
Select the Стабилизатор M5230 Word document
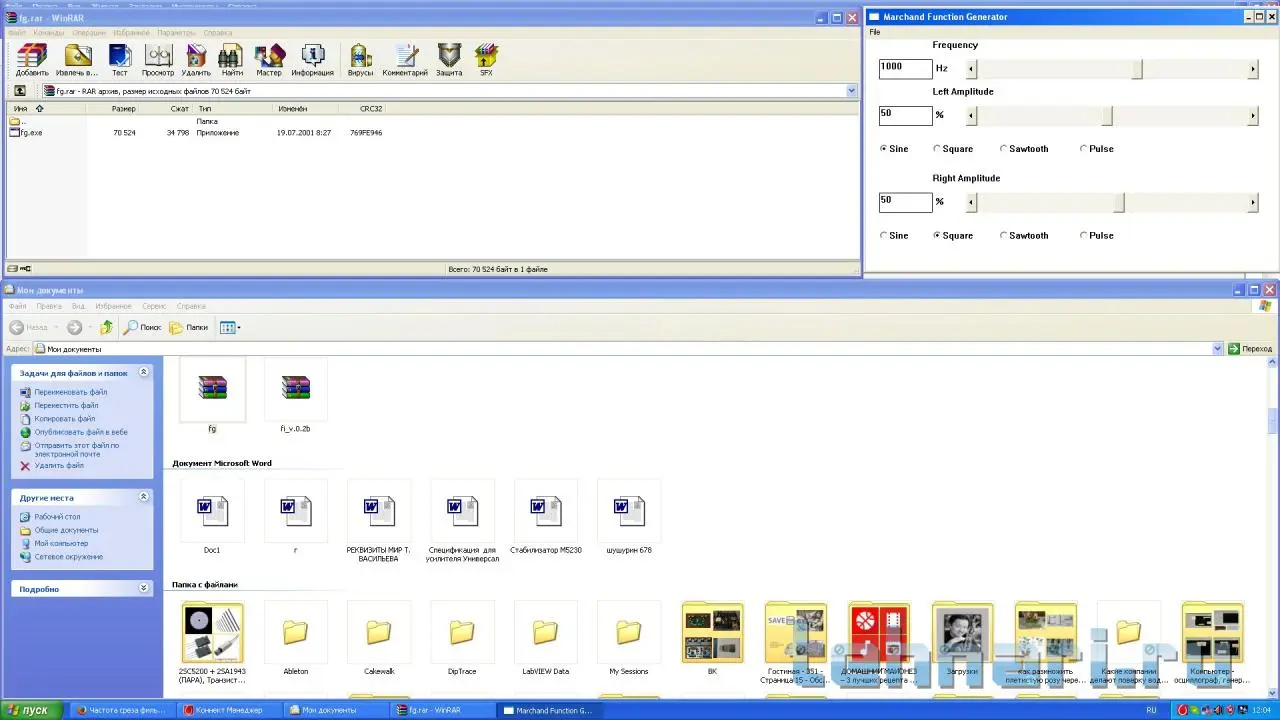point(546,518)
